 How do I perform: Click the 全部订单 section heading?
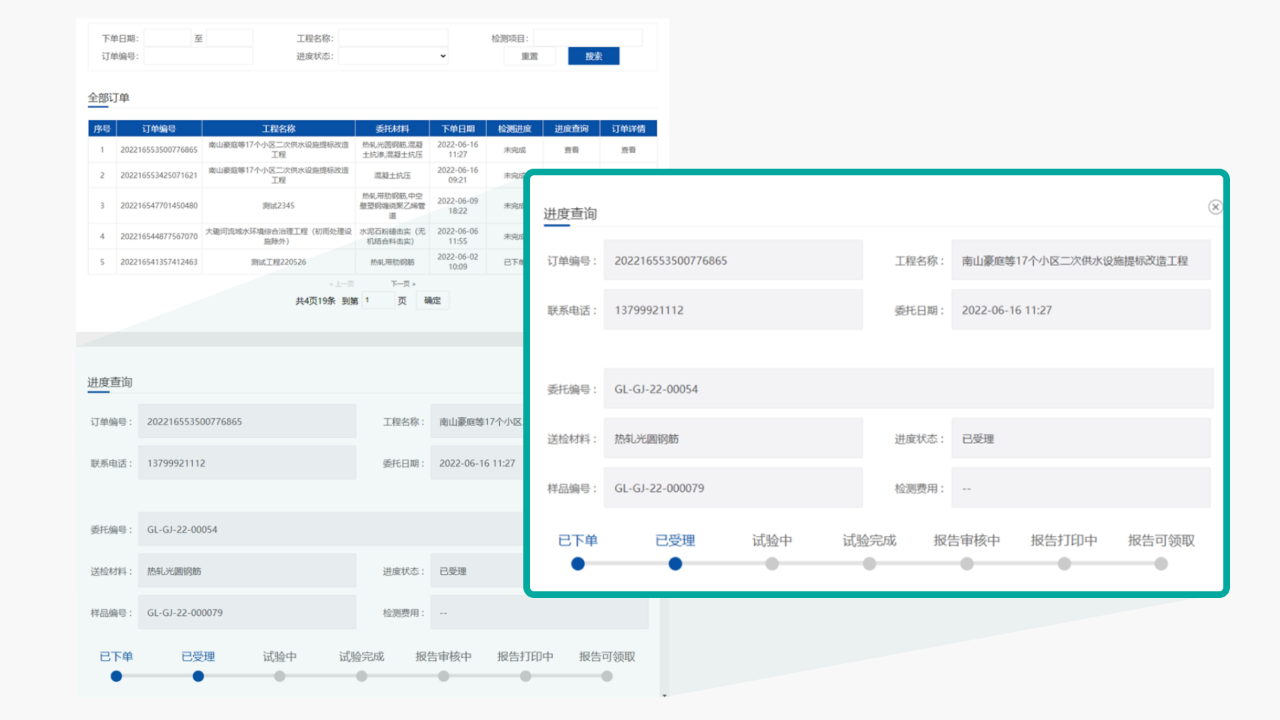pyautogui.click(x=108, y=98)
